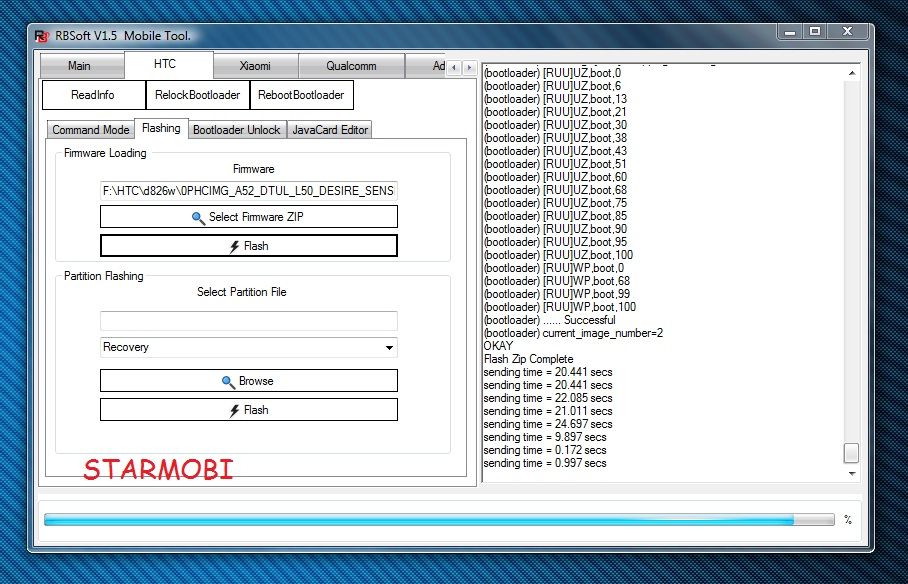Click log line 'current_image_number=2'
The image size is (908, 584).
[x=573, y=333]
